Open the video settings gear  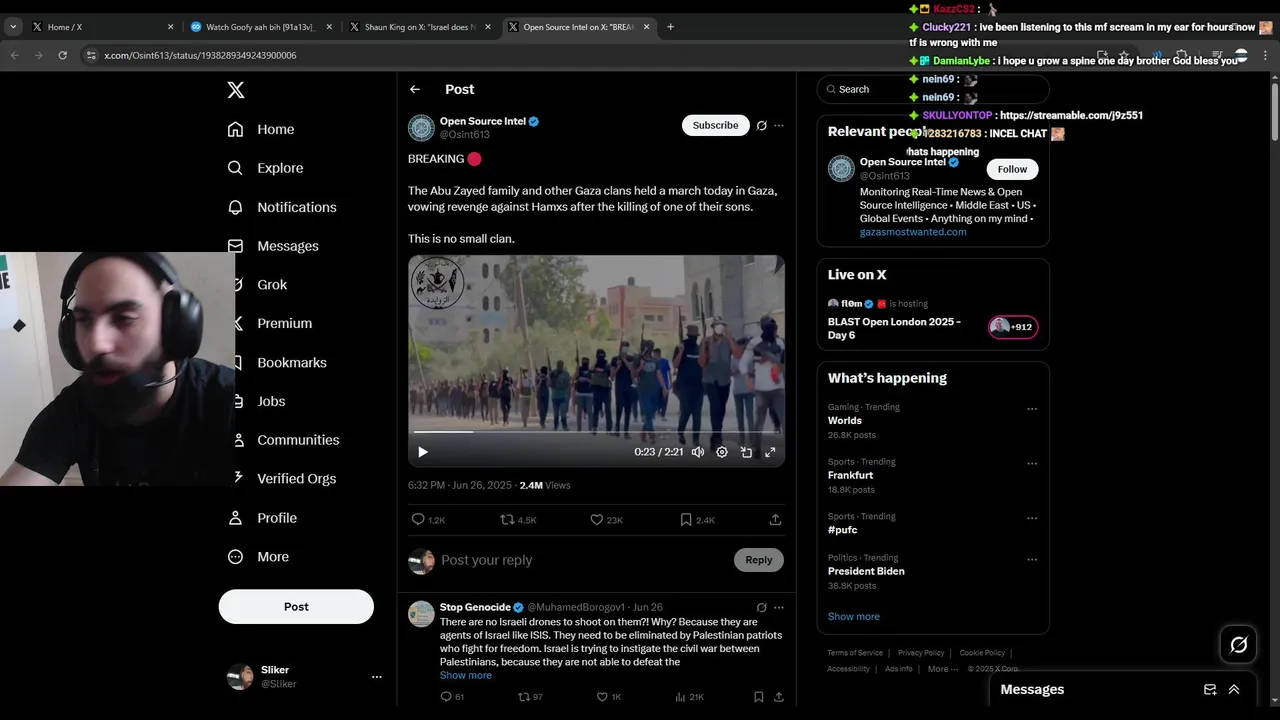[x=722, y=452]
